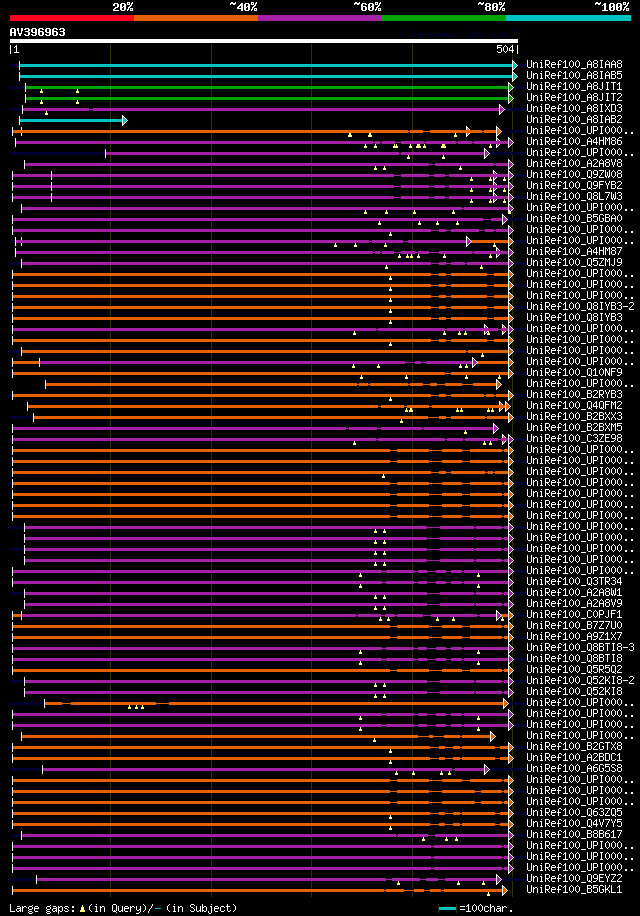
Task: Open the UniRef100_A8IAB5 hit label
Action: click(574, 76)
